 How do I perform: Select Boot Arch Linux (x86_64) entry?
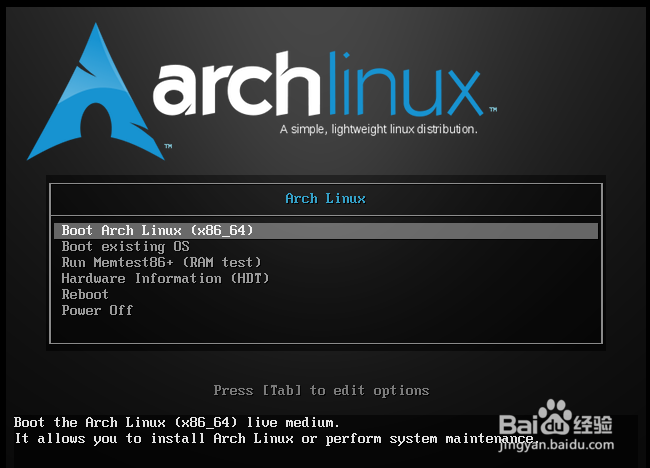(x=326, y=230)
